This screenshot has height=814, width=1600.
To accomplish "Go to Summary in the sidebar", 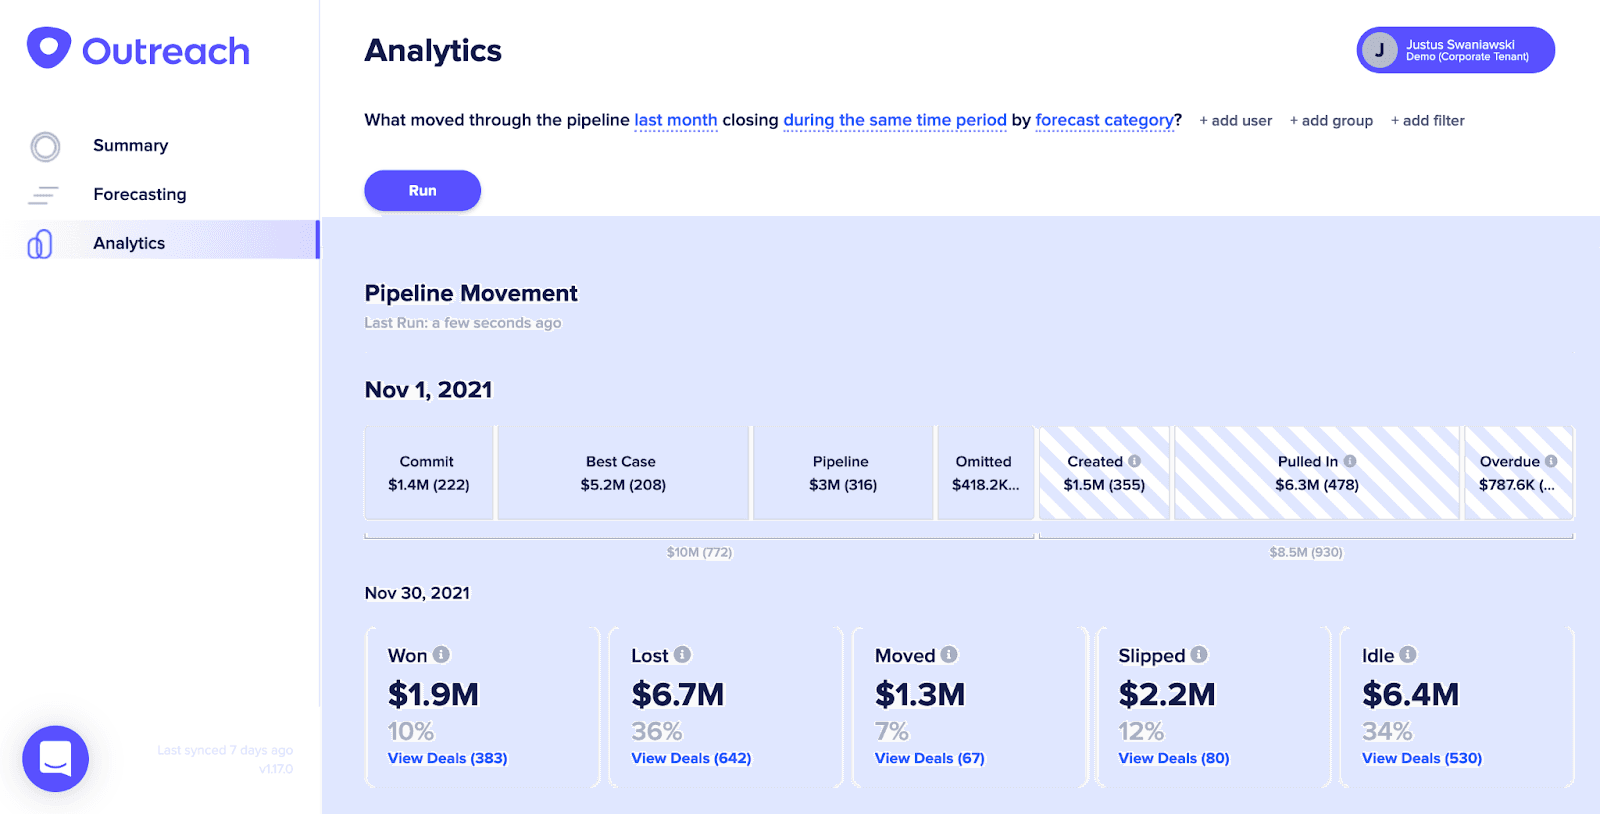I will [130, 146].
